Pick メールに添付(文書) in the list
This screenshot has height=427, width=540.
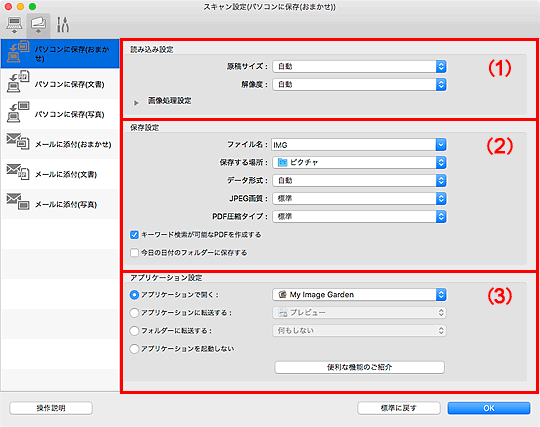pyautogui.click(x=60, y=174)
